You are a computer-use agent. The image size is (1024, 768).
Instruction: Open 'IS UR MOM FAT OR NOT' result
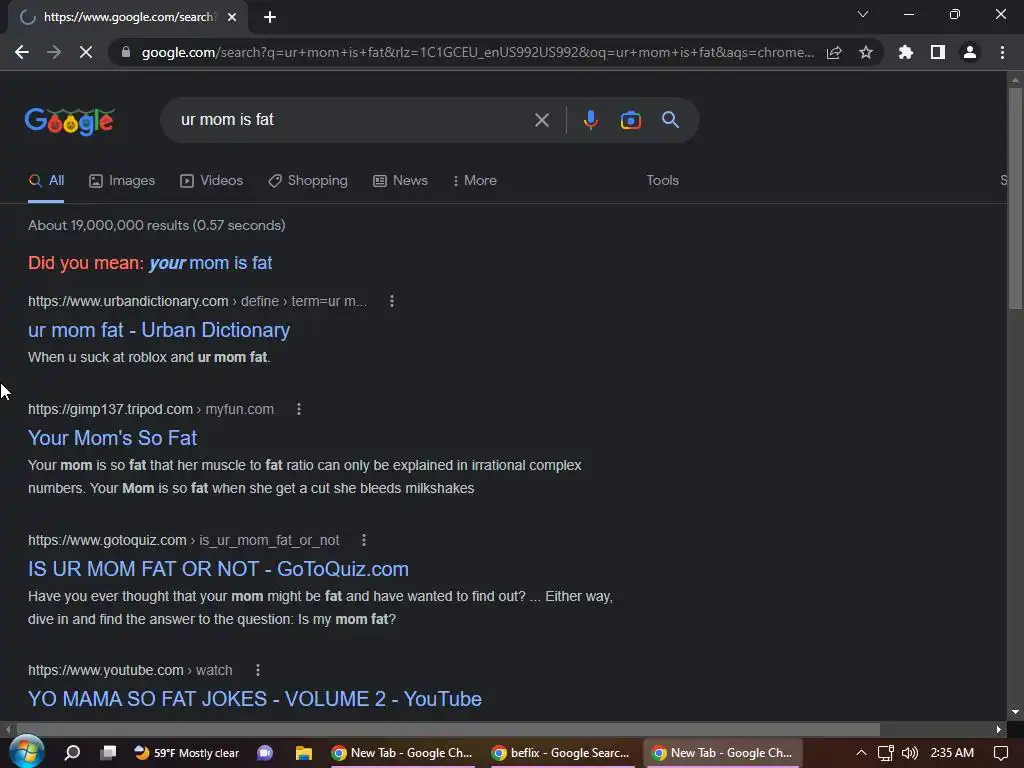click(218, 569)
